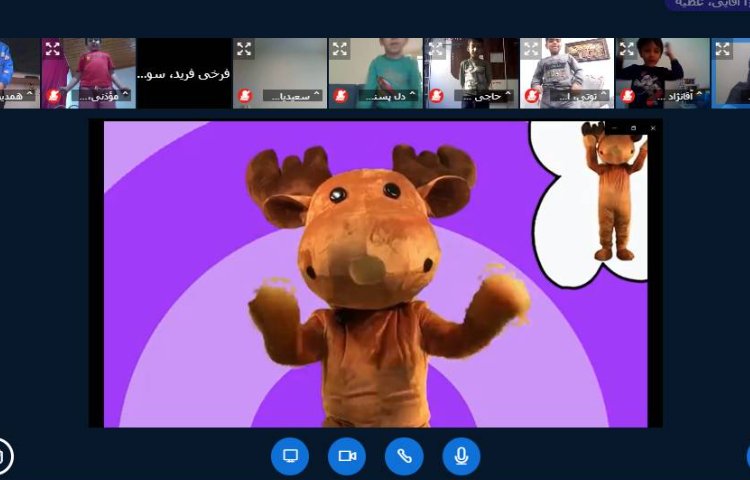Click the muted mic icon on دل پسند tile
This screenshot has width=750, height=480.
pyautogui.click(x=340, y=96)
